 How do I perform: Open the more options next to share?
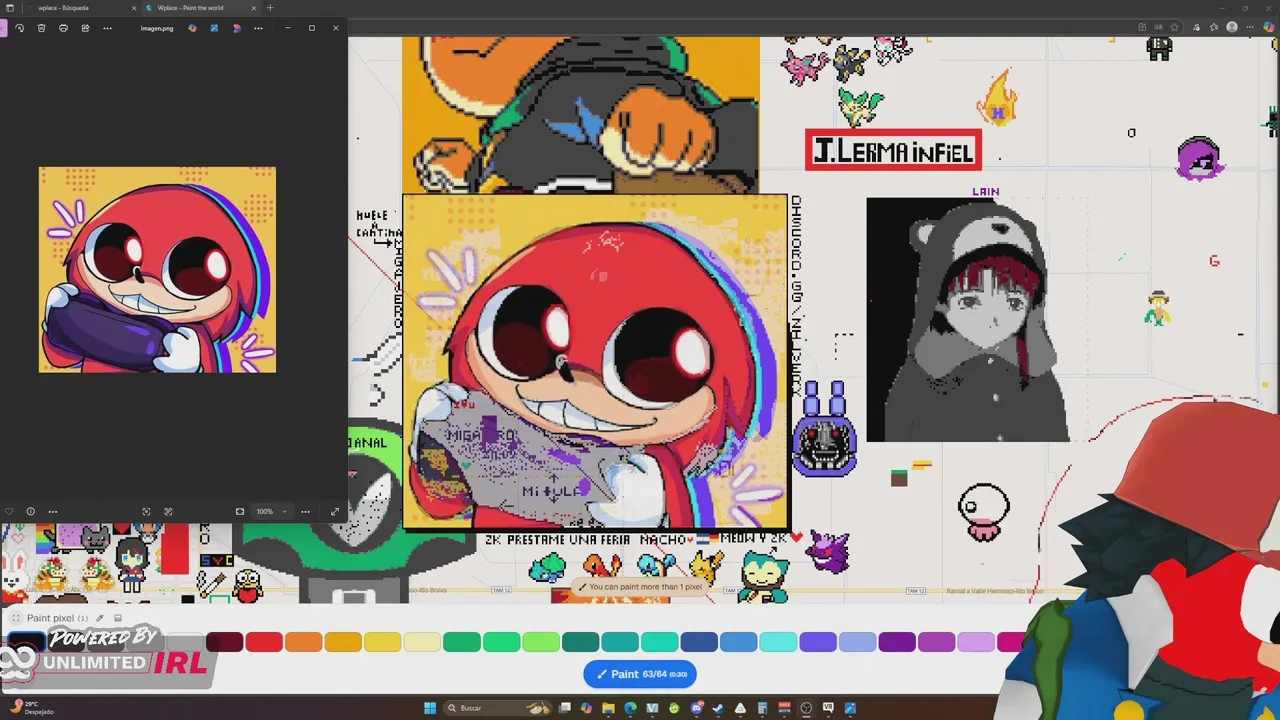(107, 28)
